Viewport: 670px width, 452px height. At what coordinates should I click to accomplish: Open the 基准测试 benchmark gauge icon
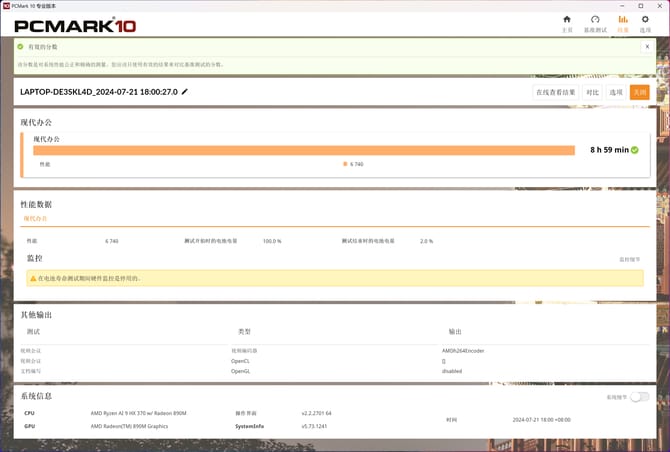595,23
